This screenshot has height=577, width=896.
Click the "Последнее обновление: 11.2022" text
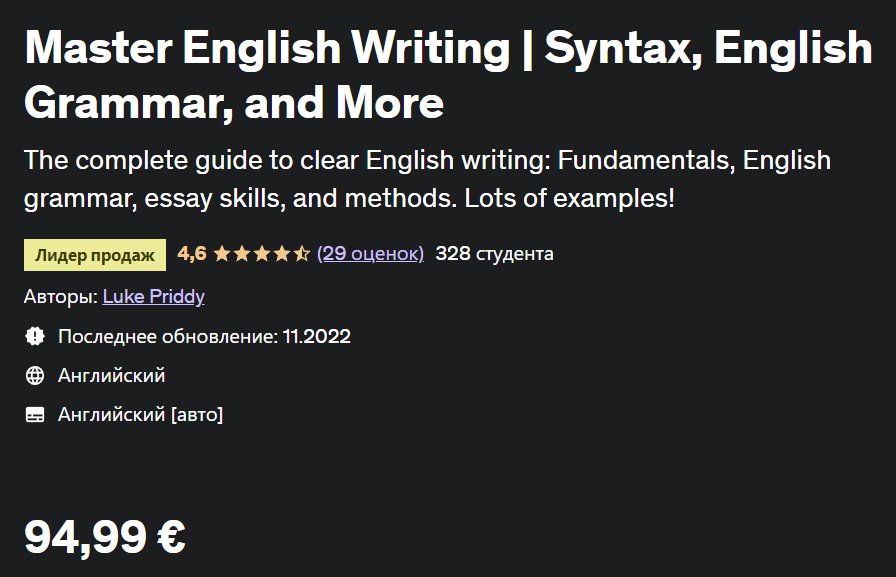pyautogui.click(x=204, y=337)
